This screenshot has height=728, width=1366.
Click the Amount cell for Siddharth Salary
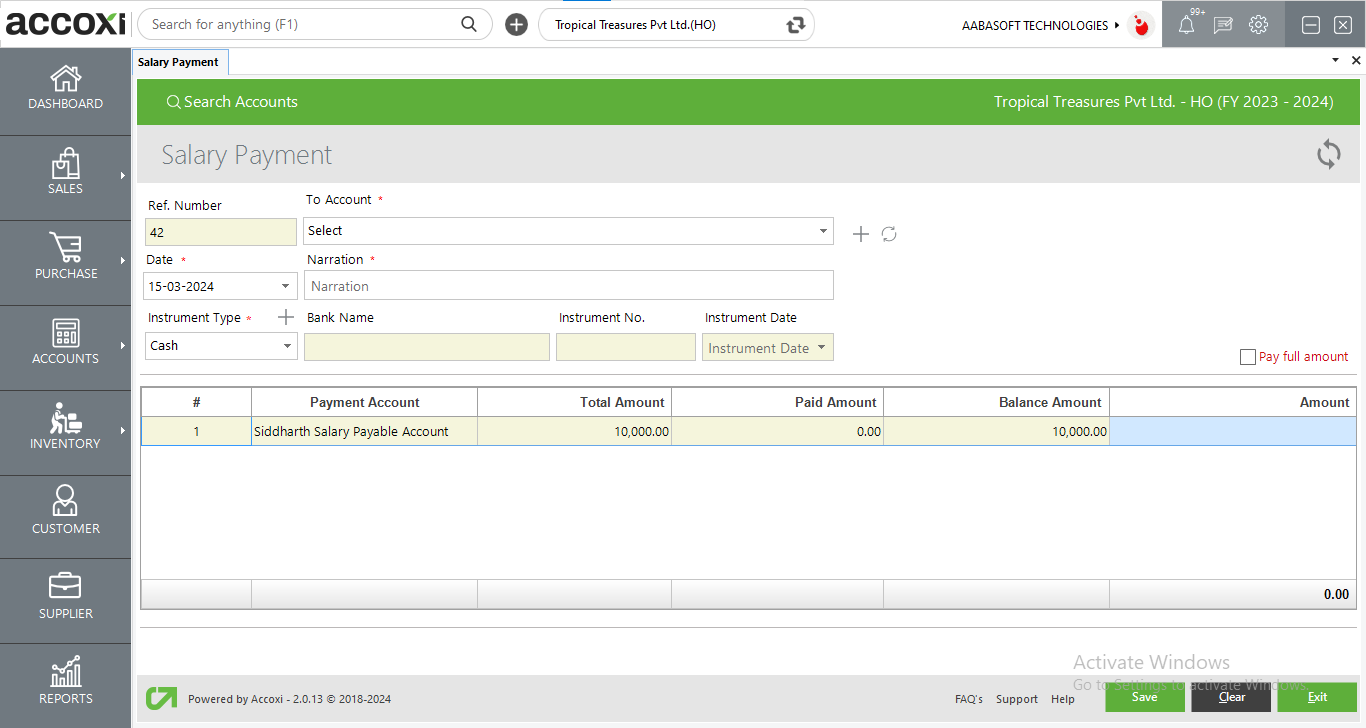[x=1232, y=432]
